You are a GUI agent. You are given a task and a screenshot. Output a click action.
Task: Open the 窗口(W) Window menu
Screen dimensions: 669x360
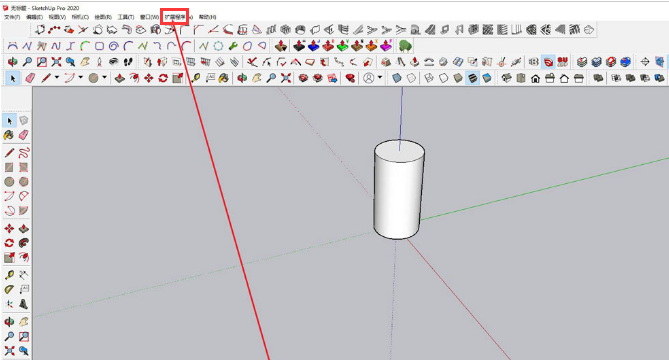tap(149, 17)
